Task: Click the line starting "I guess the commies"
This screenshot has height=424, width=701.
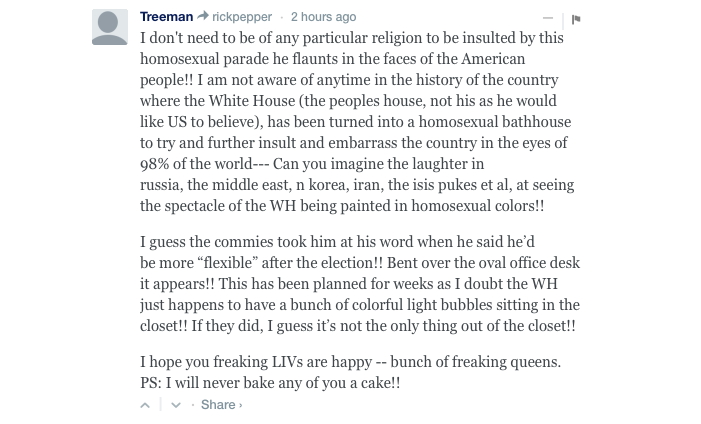Action: (x=337, y=242)
